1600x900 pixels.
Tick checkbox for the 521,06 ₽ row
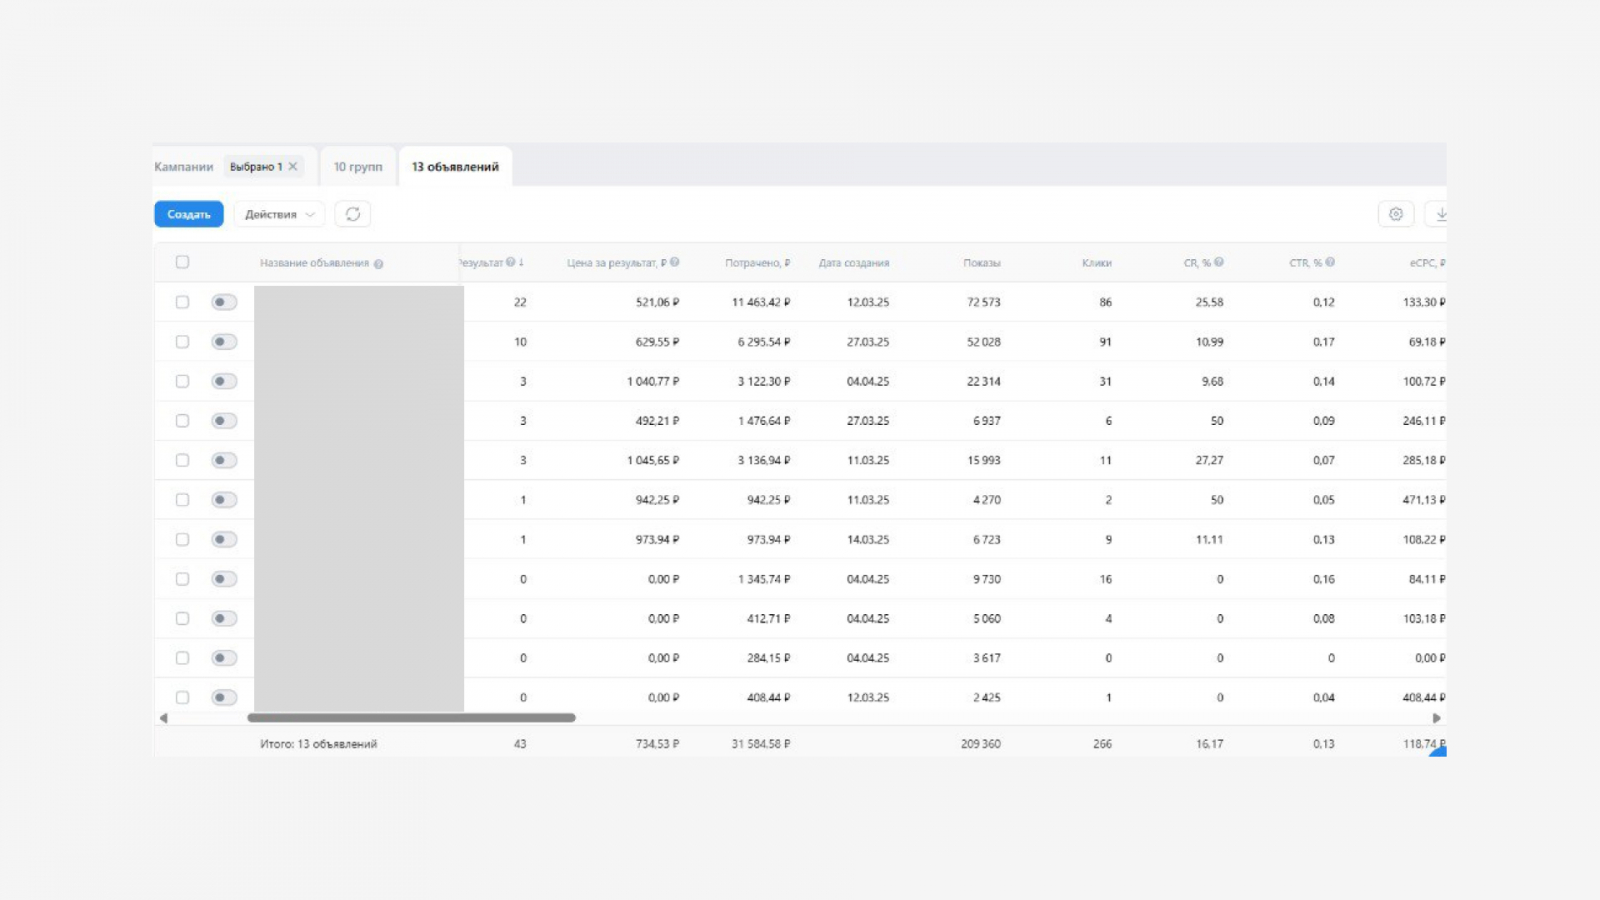tap(182, 302)
